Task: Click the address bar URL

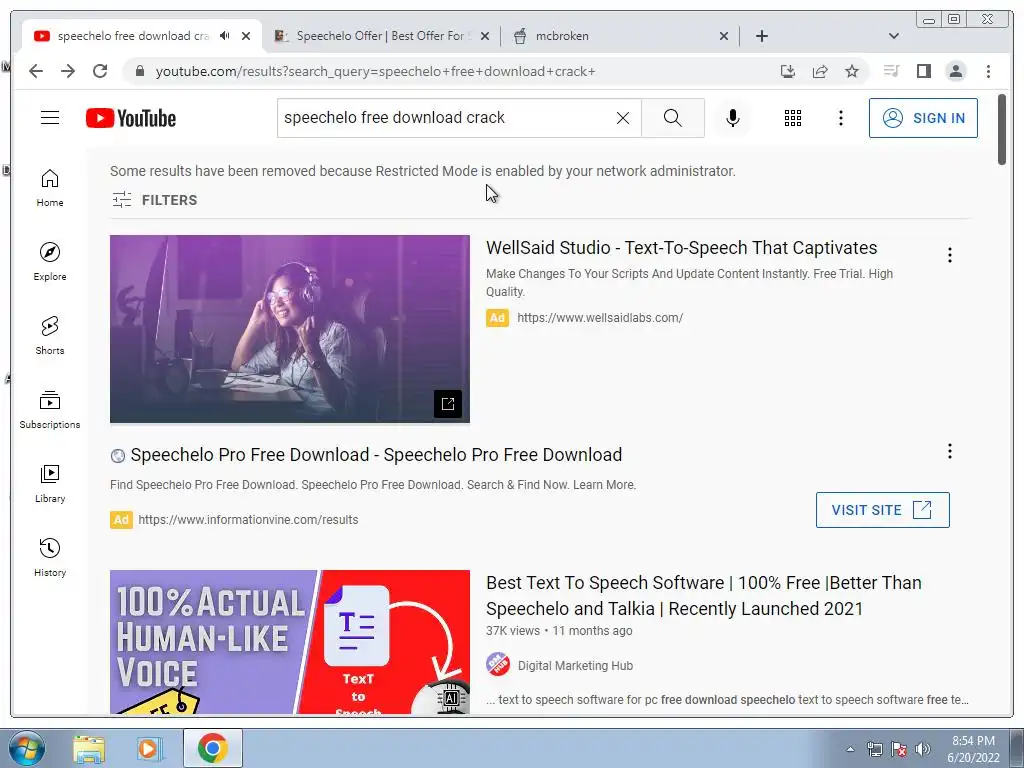Action: (x=376, y=71)
